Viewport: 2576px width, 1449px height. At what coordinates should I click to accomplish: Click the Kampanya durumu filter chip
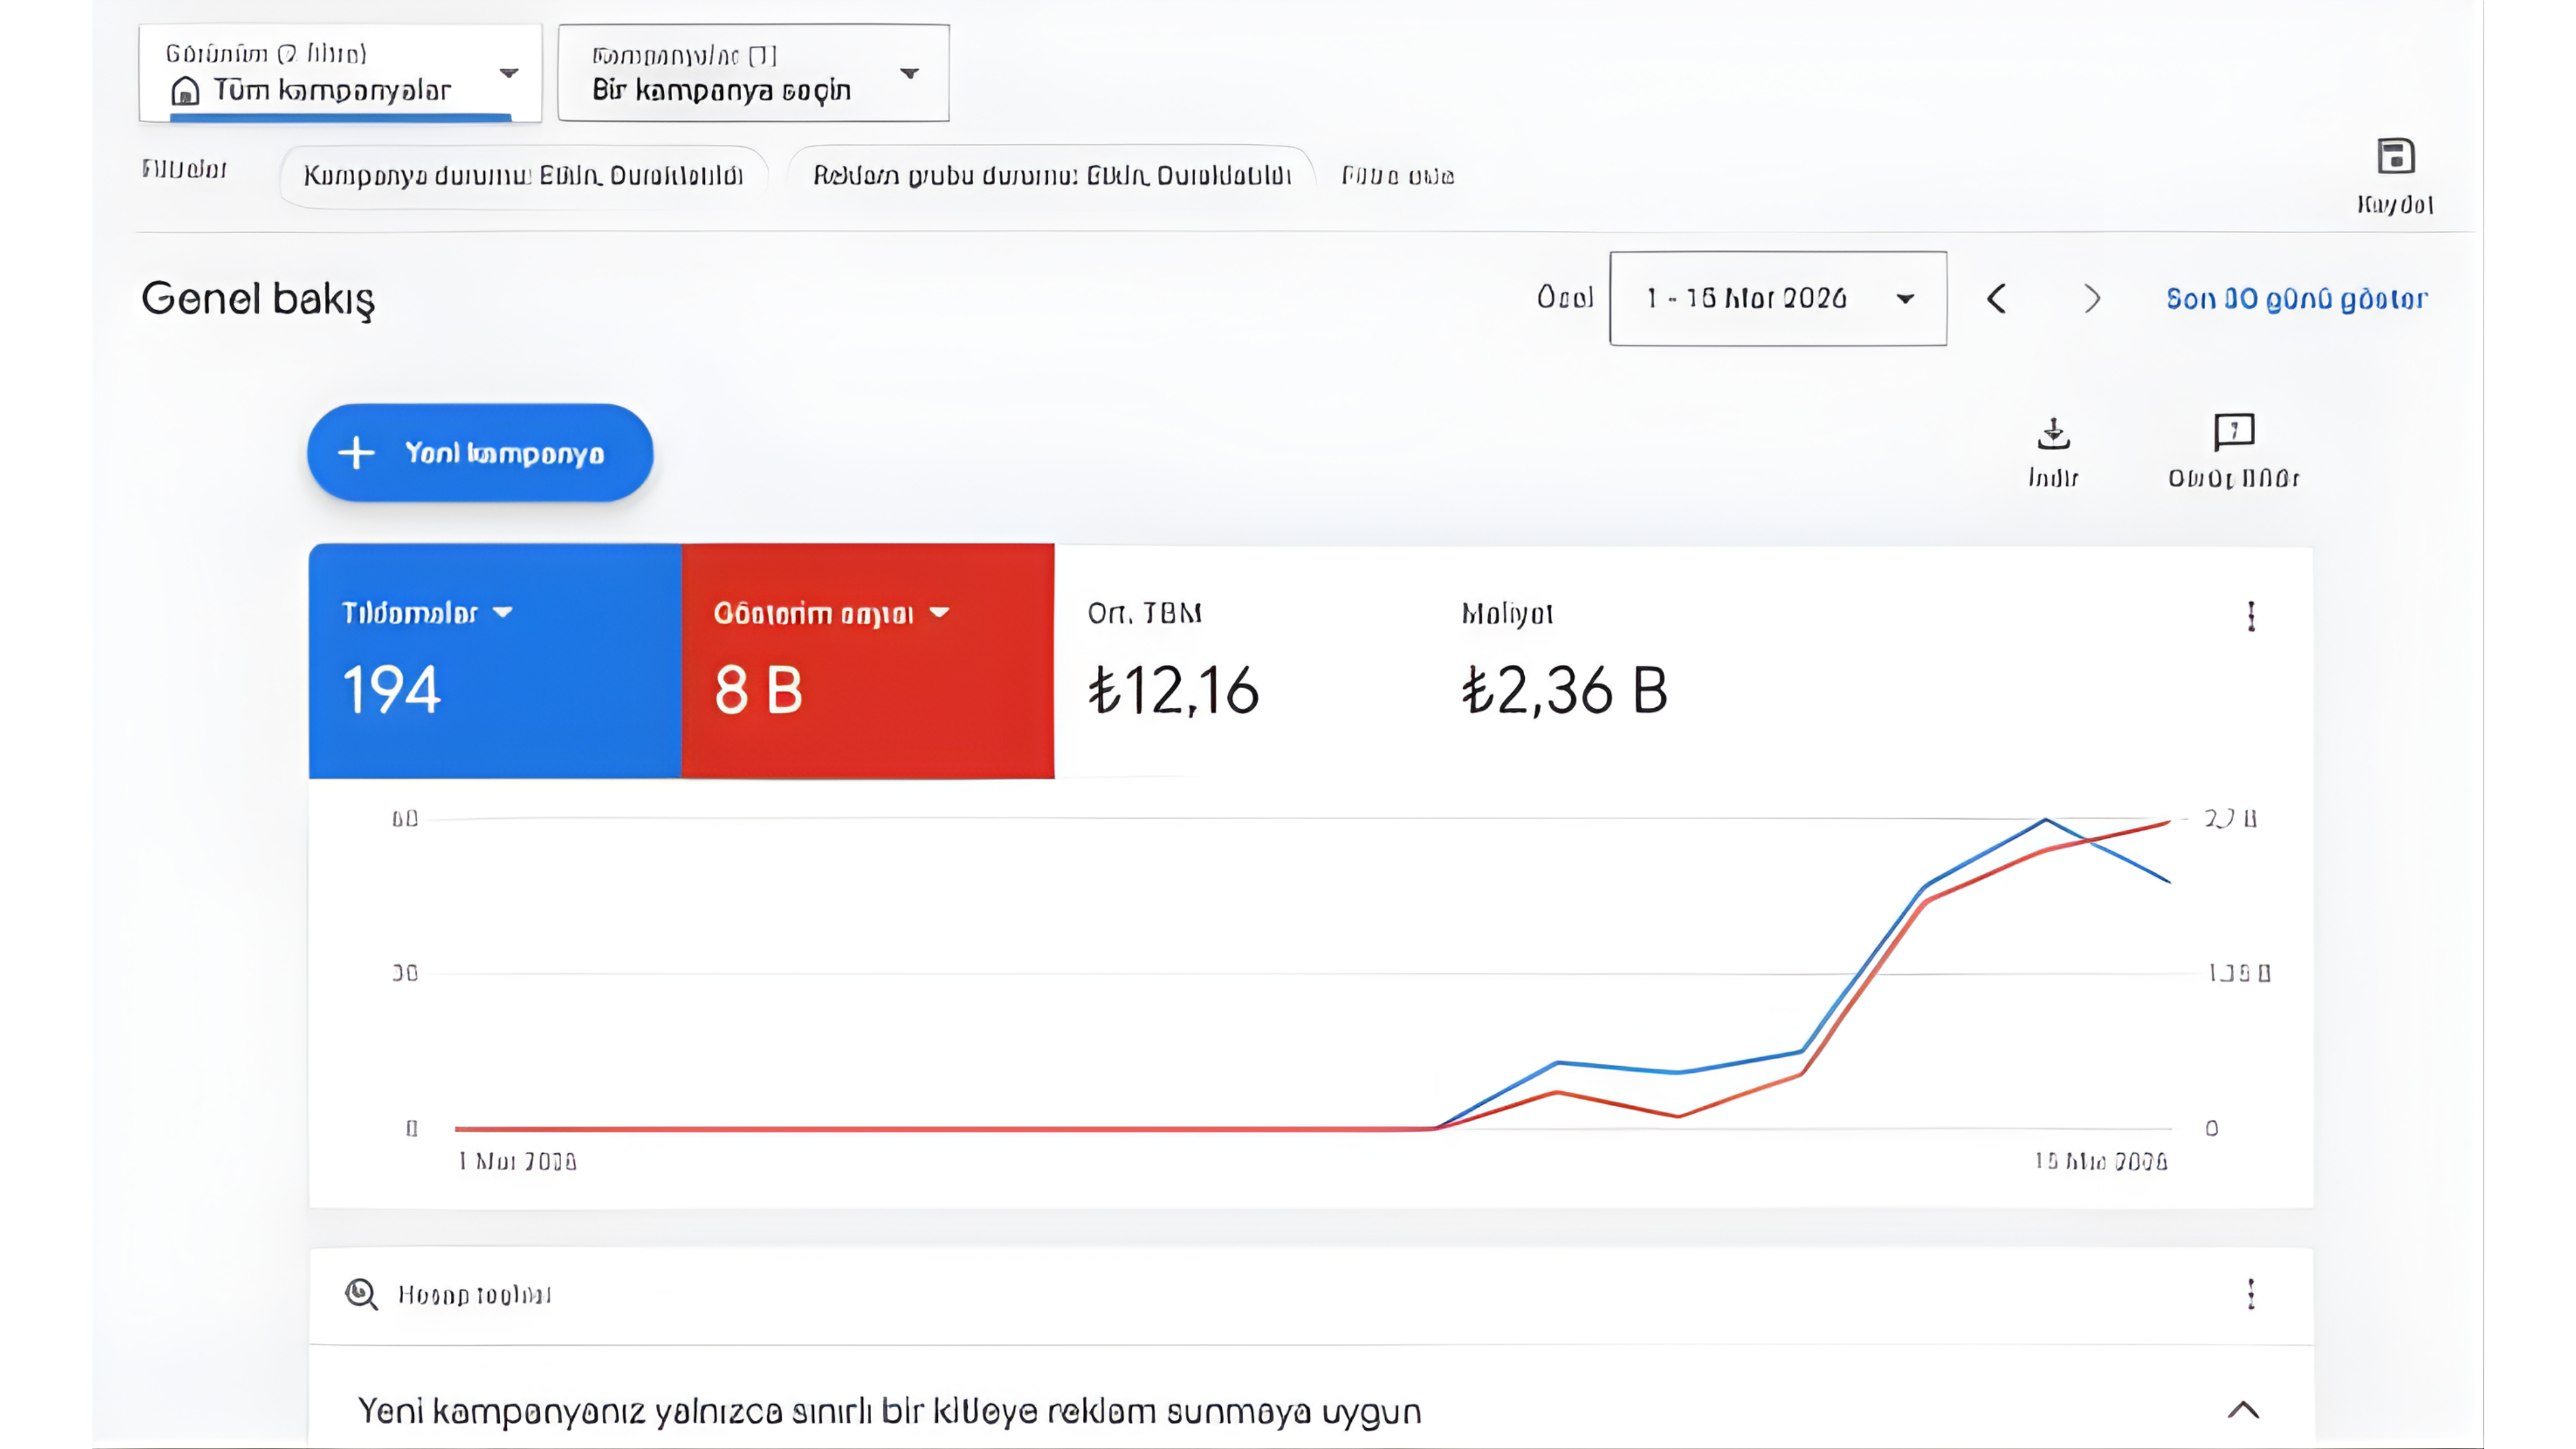point(523,176)
